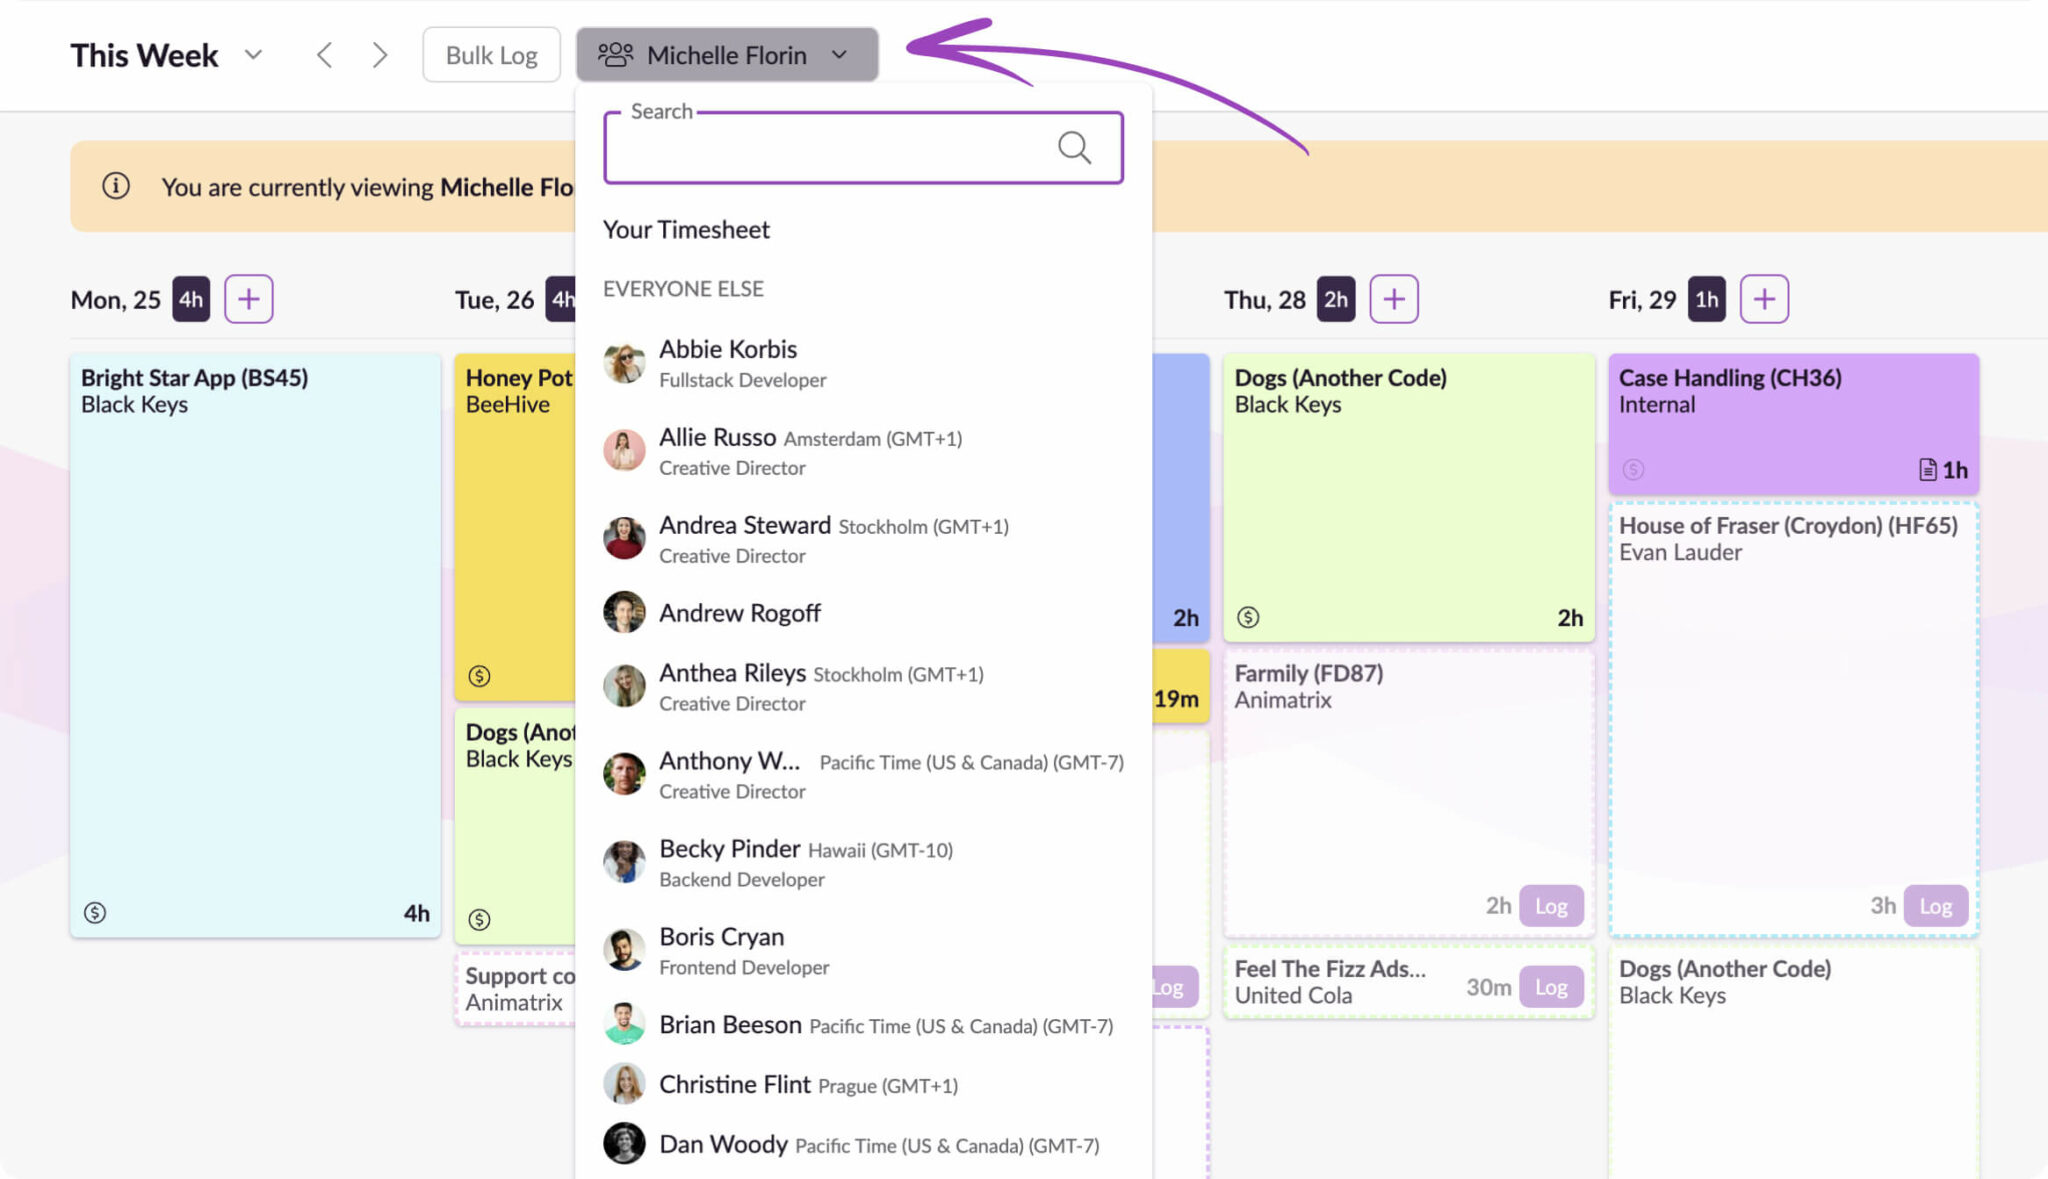The height and width of the screenshot is (1179, 2048).
Task: Click the billable dollar icon on Bright Star App
Action: 95,911
